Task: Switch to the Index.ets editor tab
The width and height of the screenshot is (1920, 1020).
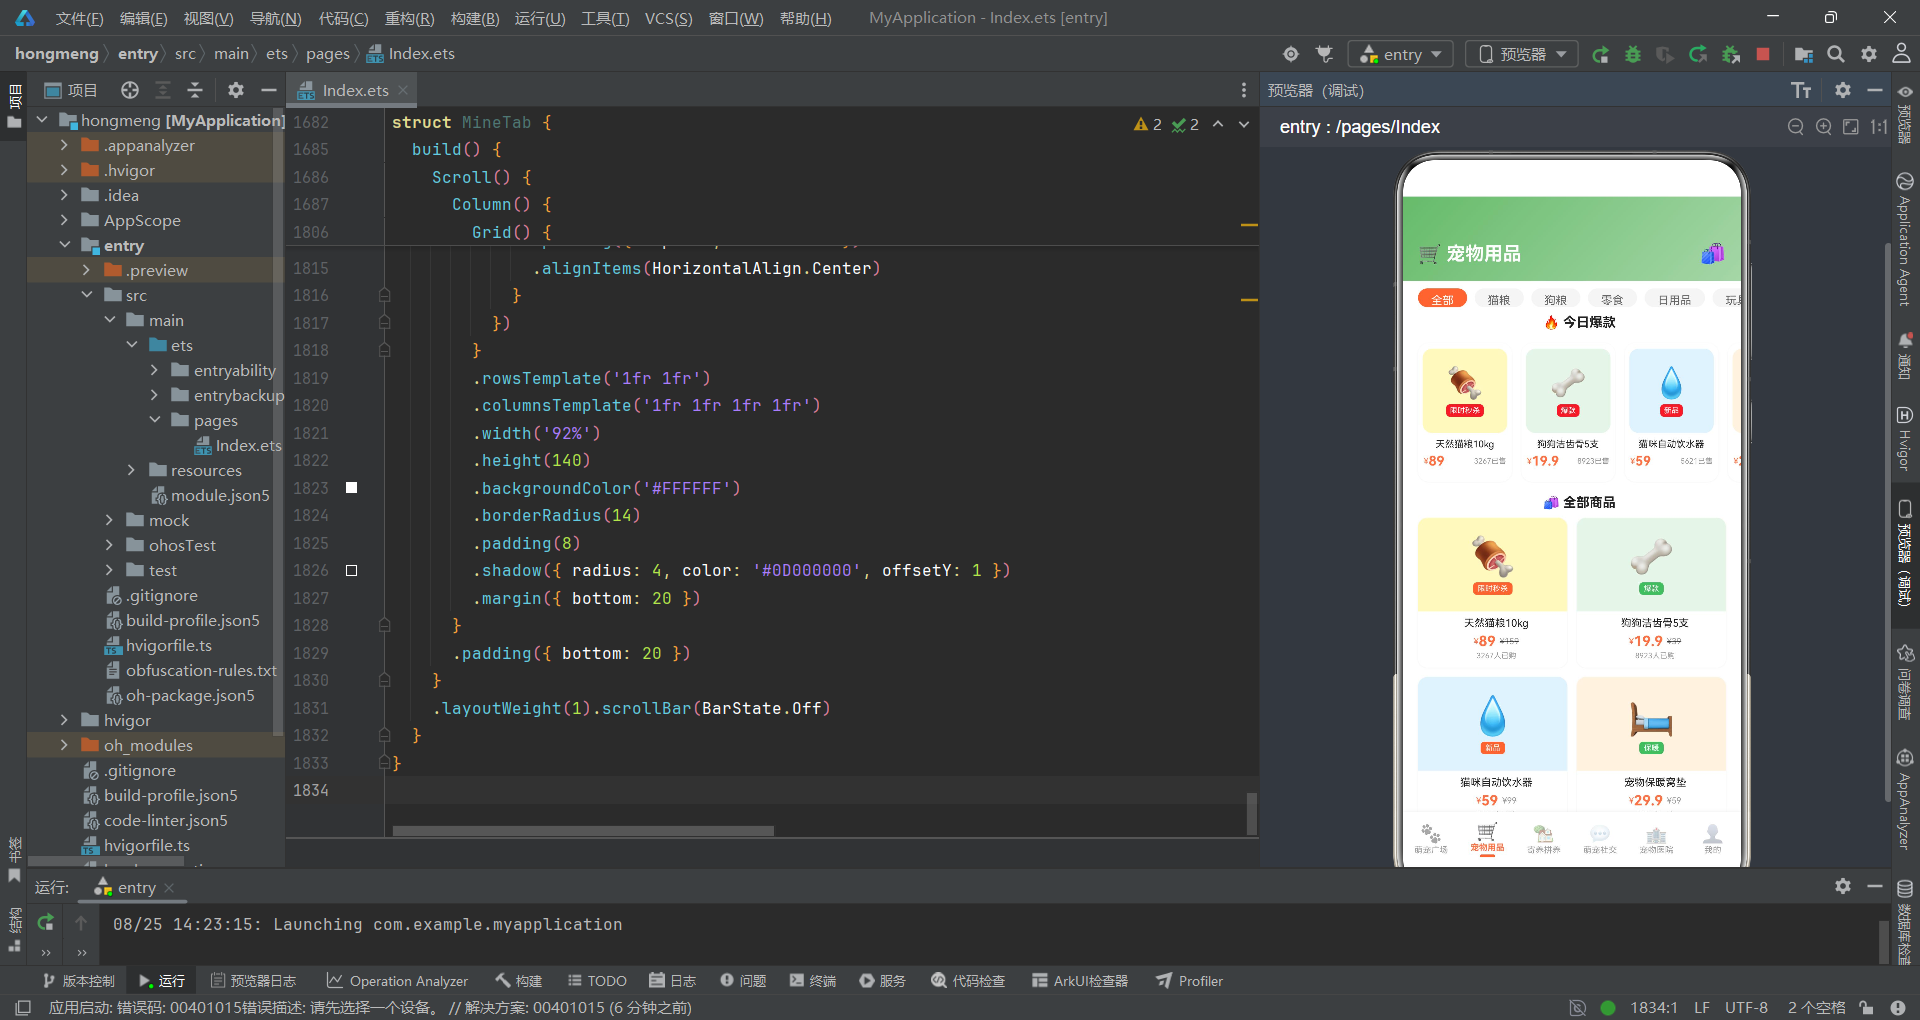Action: pyautogui.click(x=355, y=90)
